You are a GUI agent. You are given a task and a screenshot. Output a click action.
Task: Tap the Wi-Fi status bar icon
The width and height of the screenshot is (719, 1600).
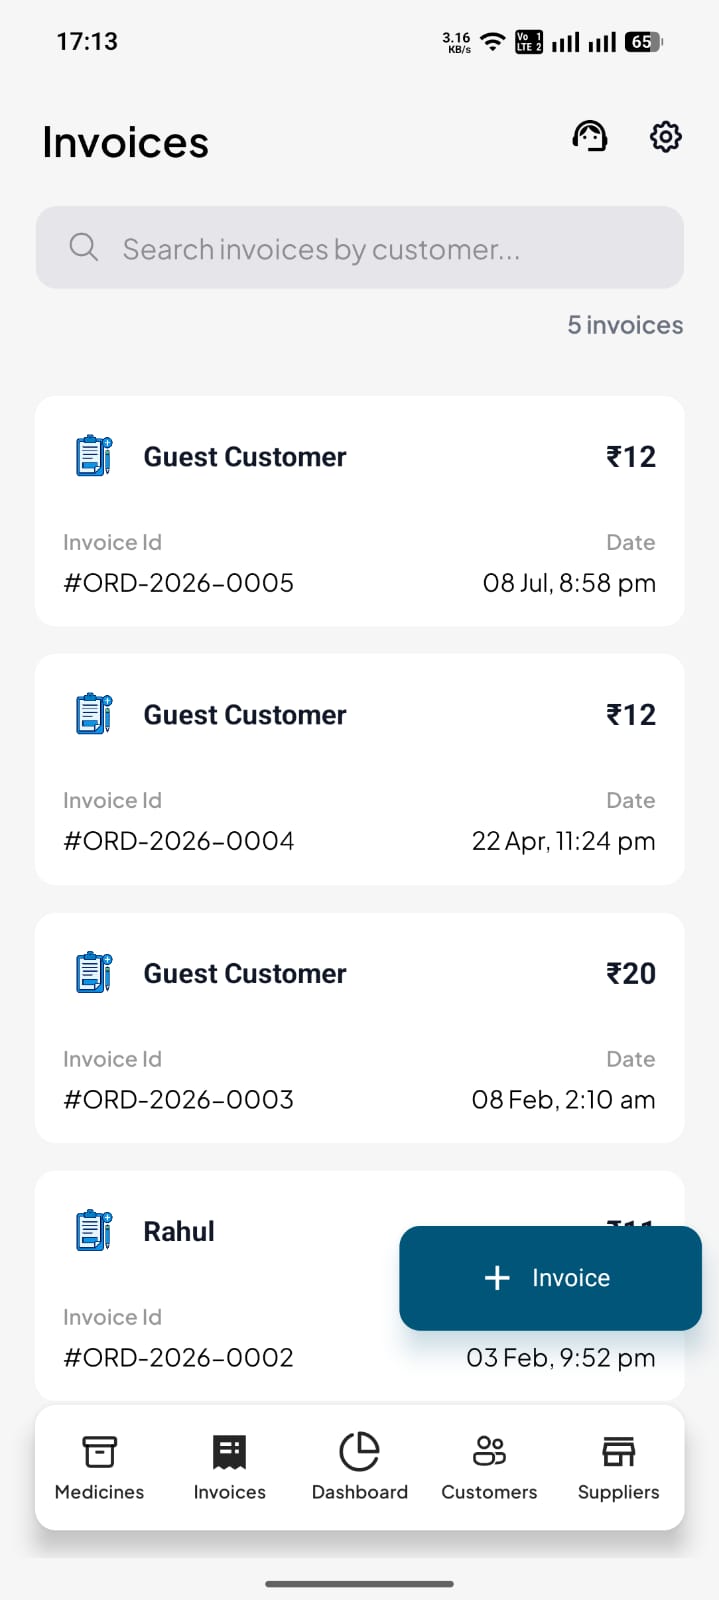click(492, 42)
